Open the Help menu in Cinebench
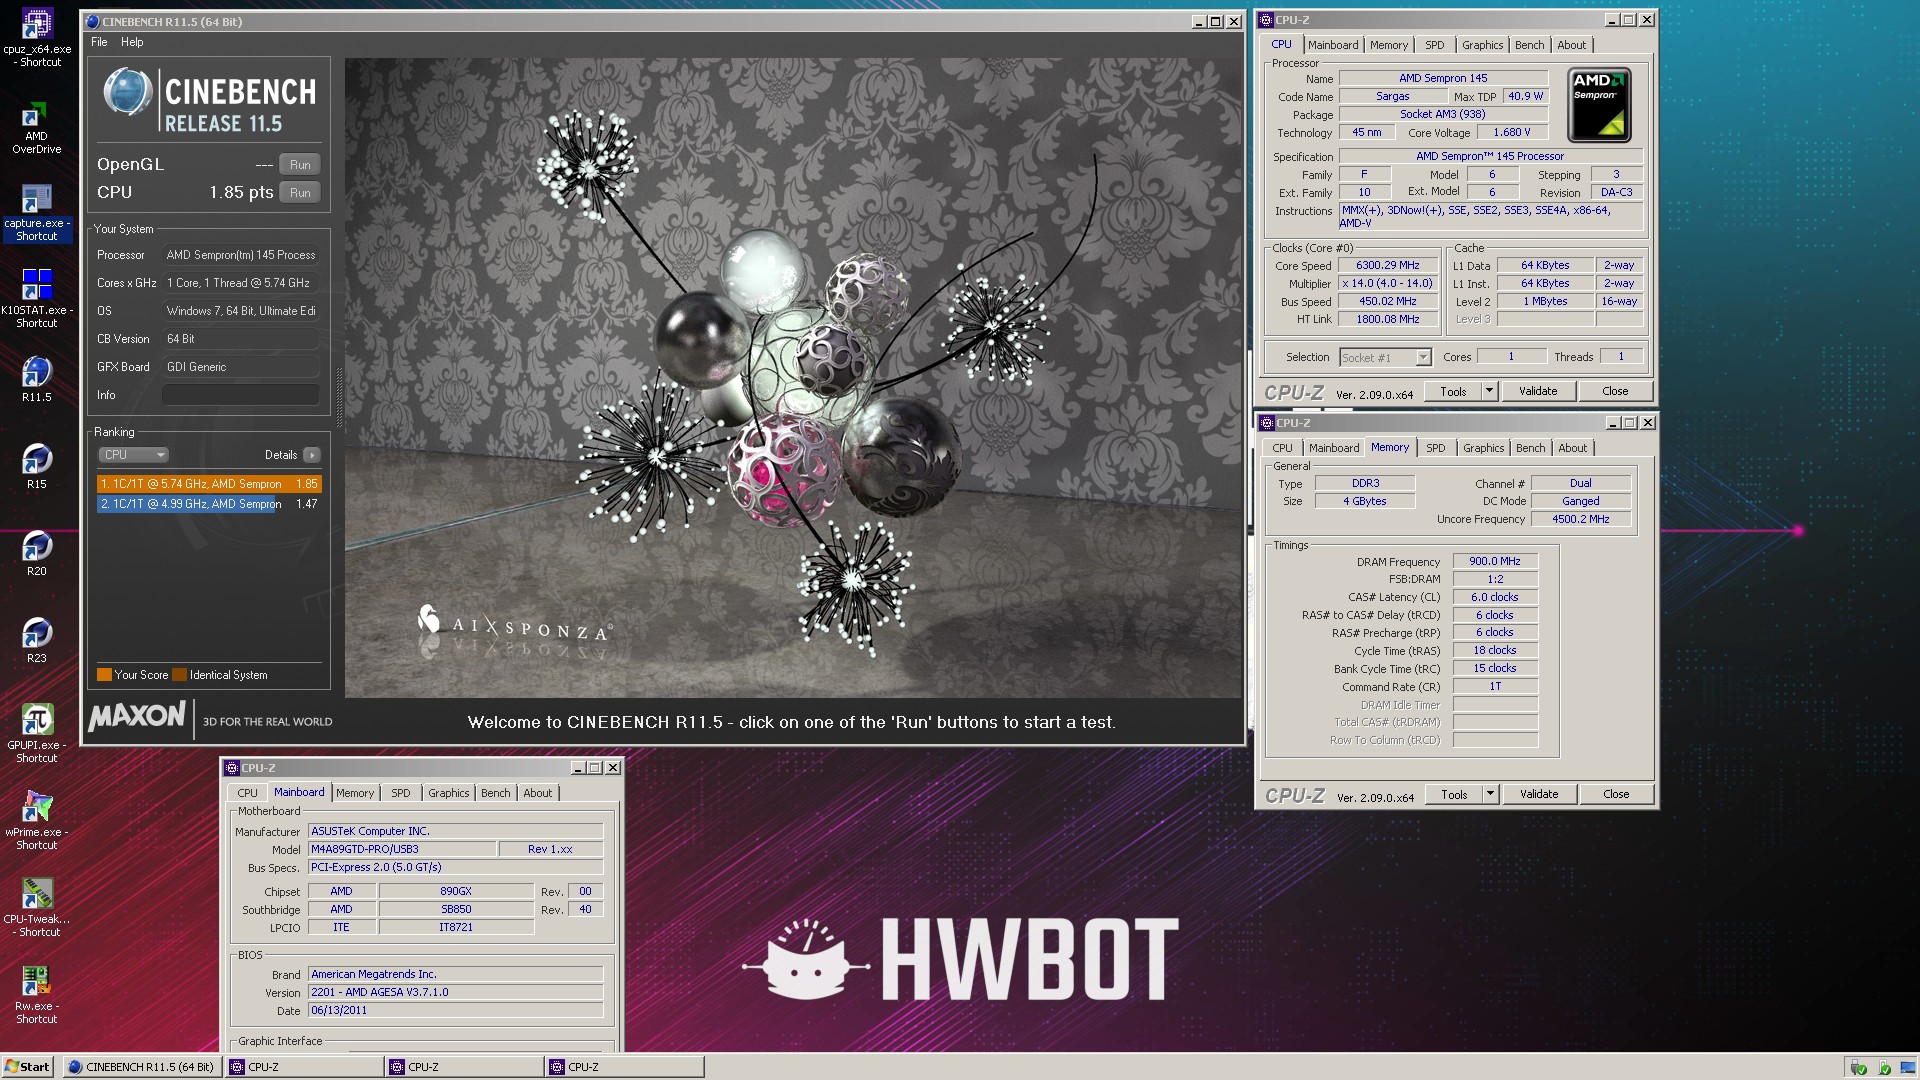The image size is (1920, 1080). coord(132,42)
